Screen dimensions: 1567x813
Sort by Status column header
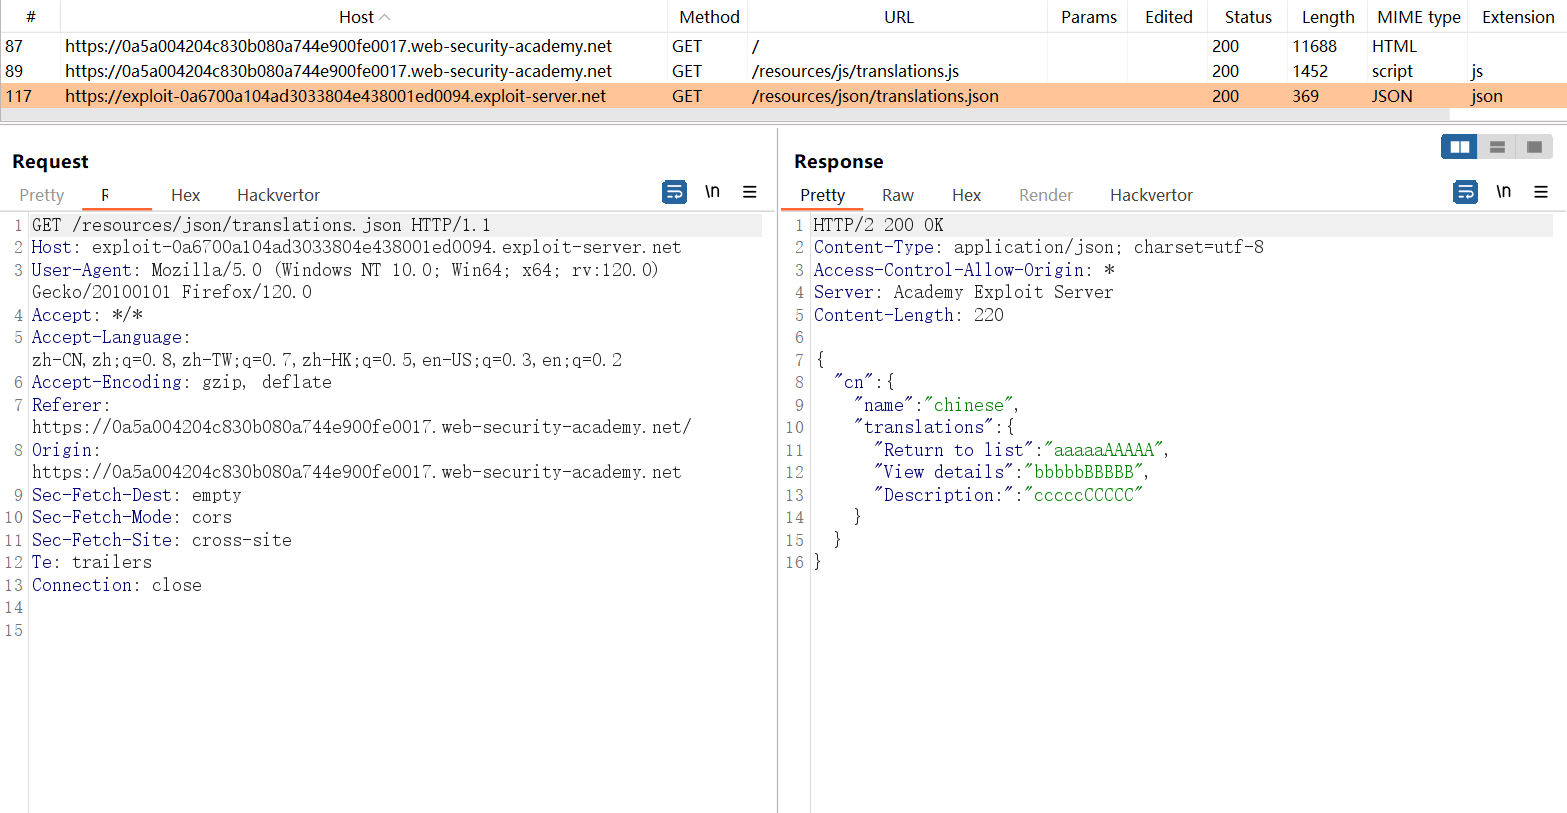[1248, 17]
